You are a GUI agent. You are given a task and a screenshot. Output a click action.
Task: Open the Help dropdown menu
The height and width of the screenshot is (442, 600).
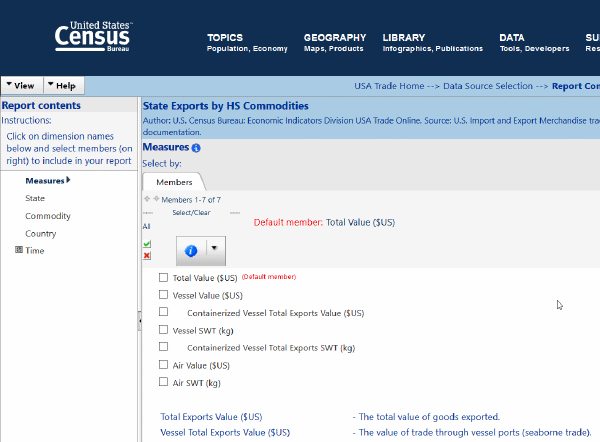pos(63,86)
